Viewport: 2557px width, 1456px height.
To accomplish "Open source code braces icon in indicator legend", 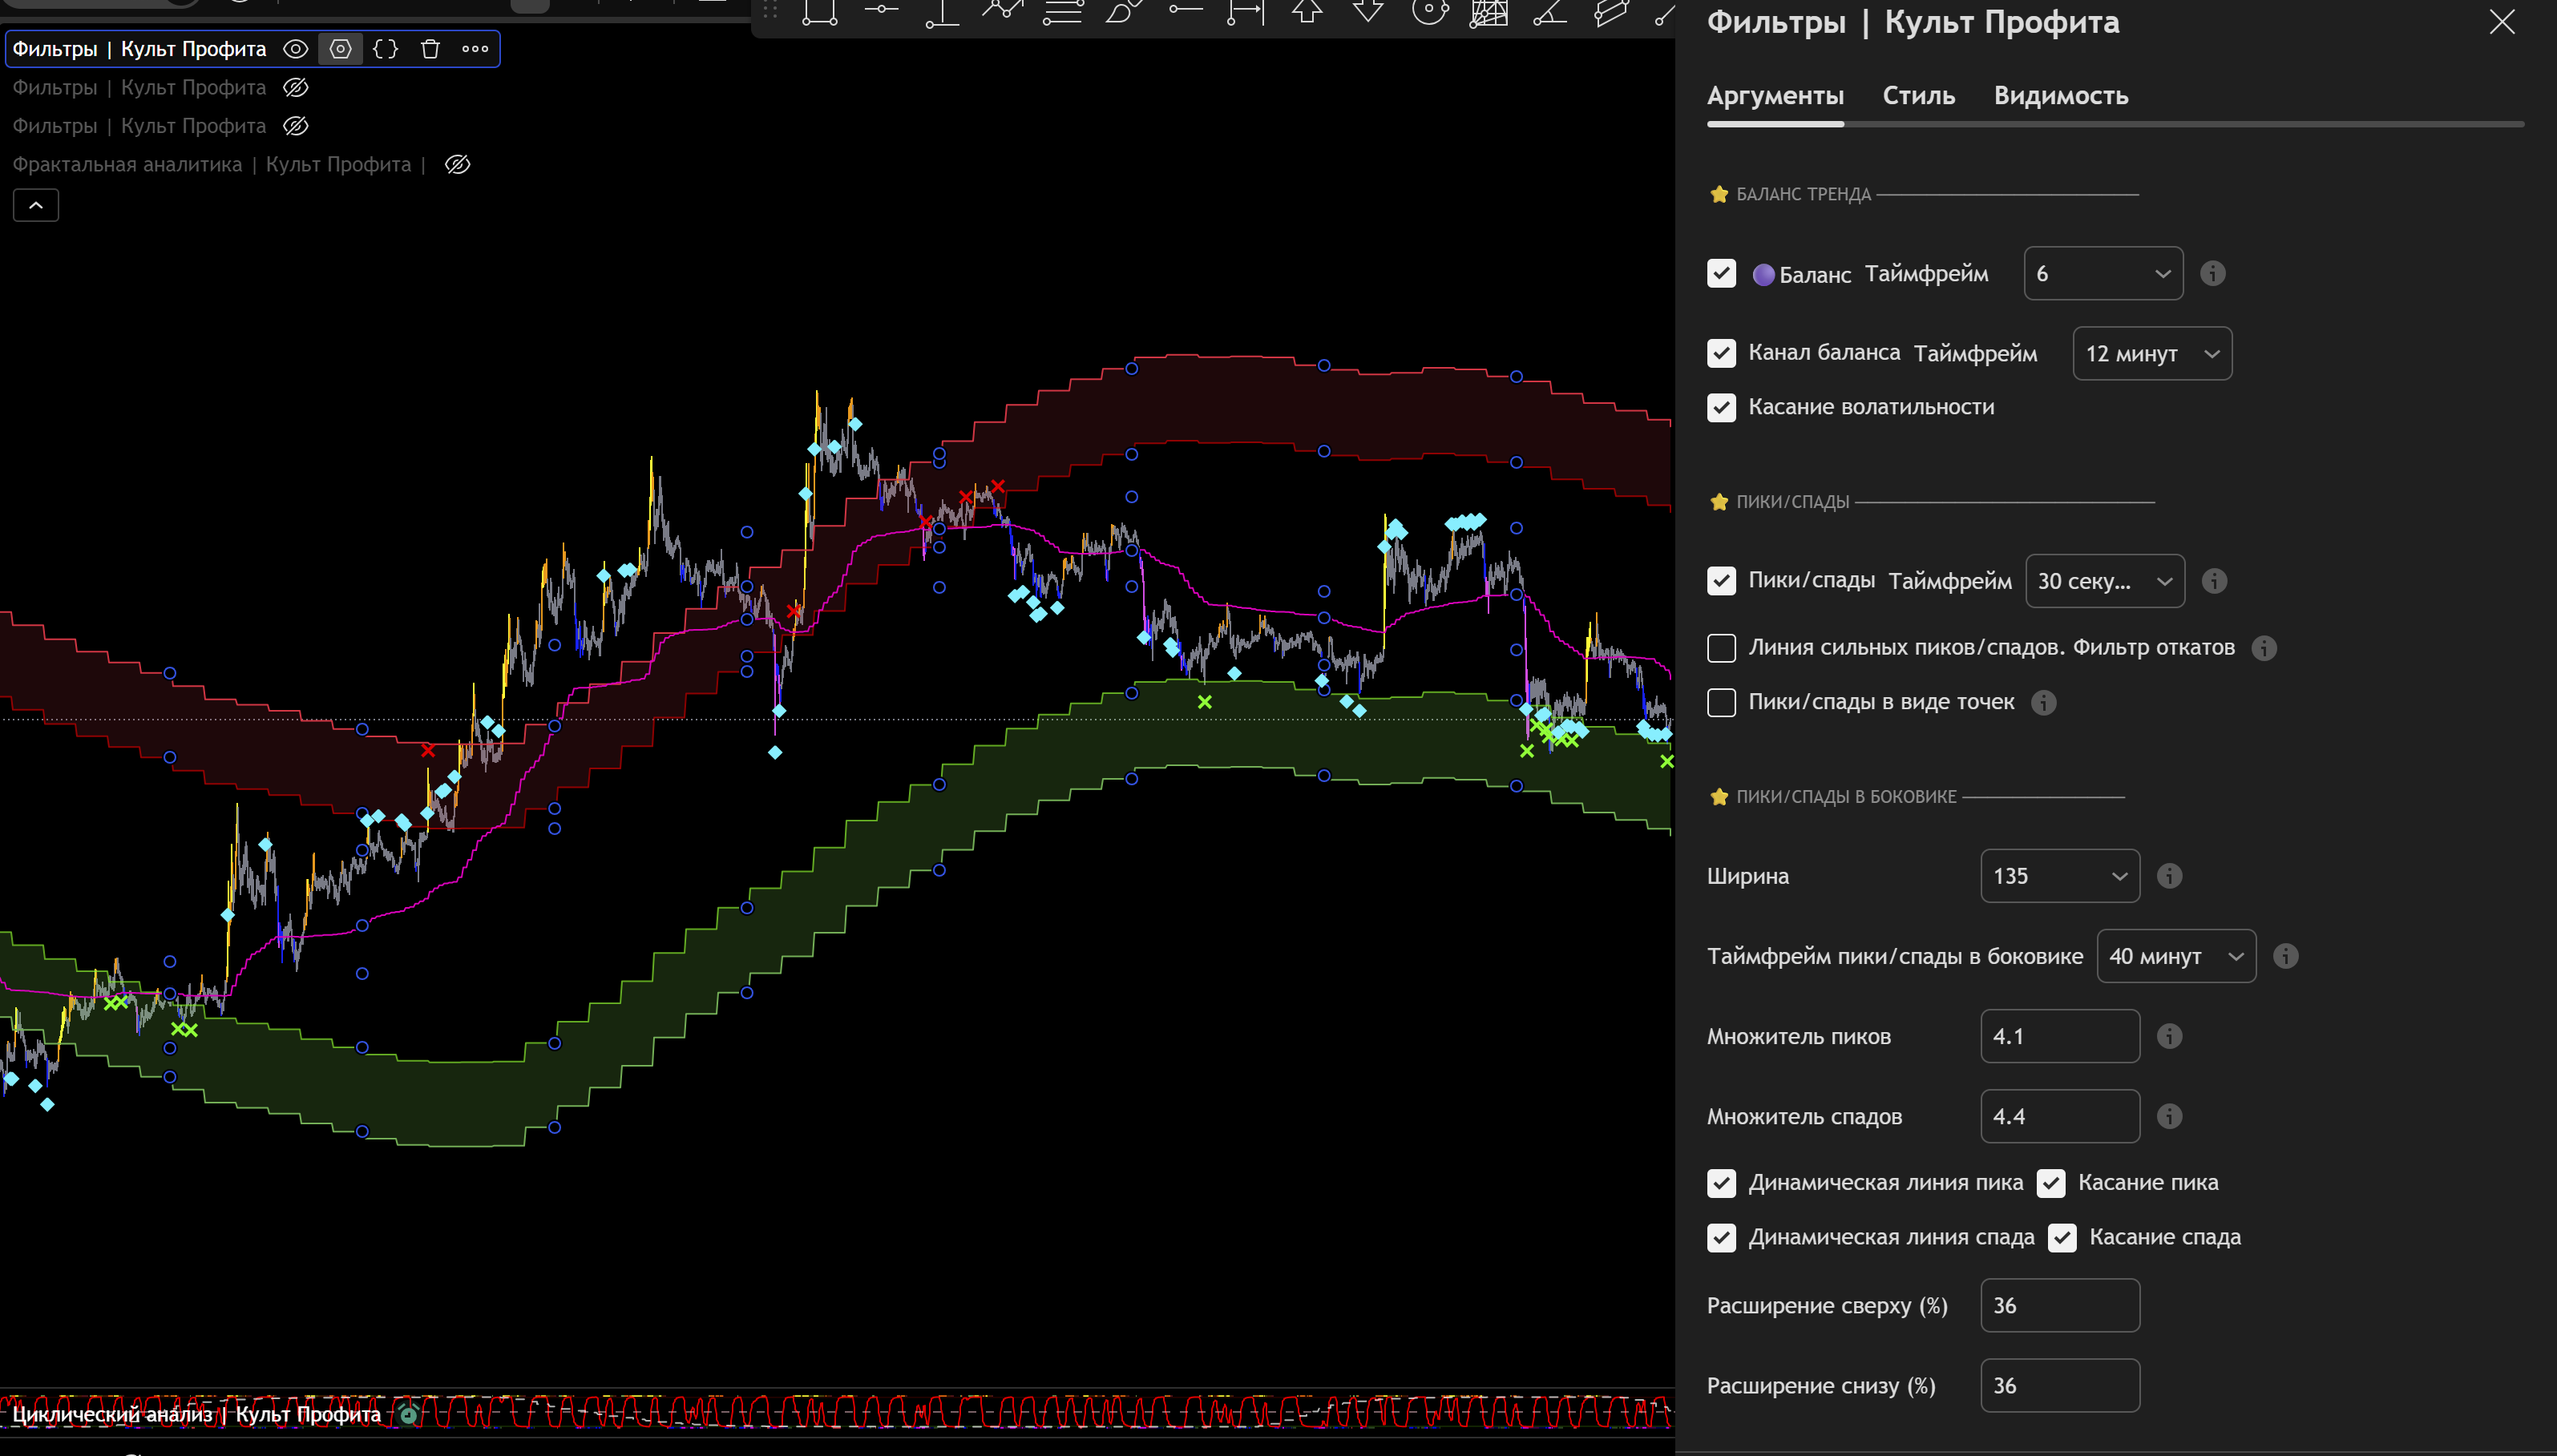I will [x=385, y=49].
